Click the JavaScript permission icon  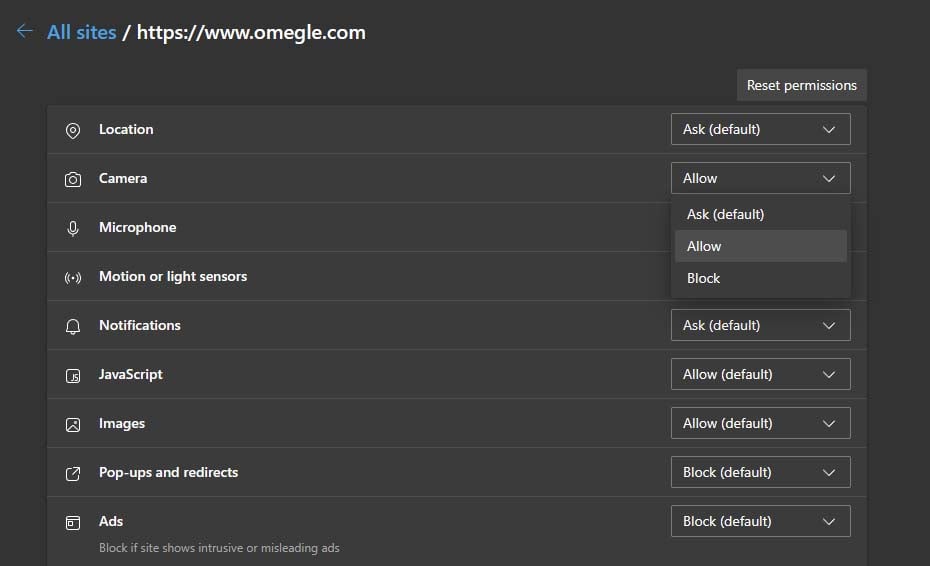click(73, 375)
